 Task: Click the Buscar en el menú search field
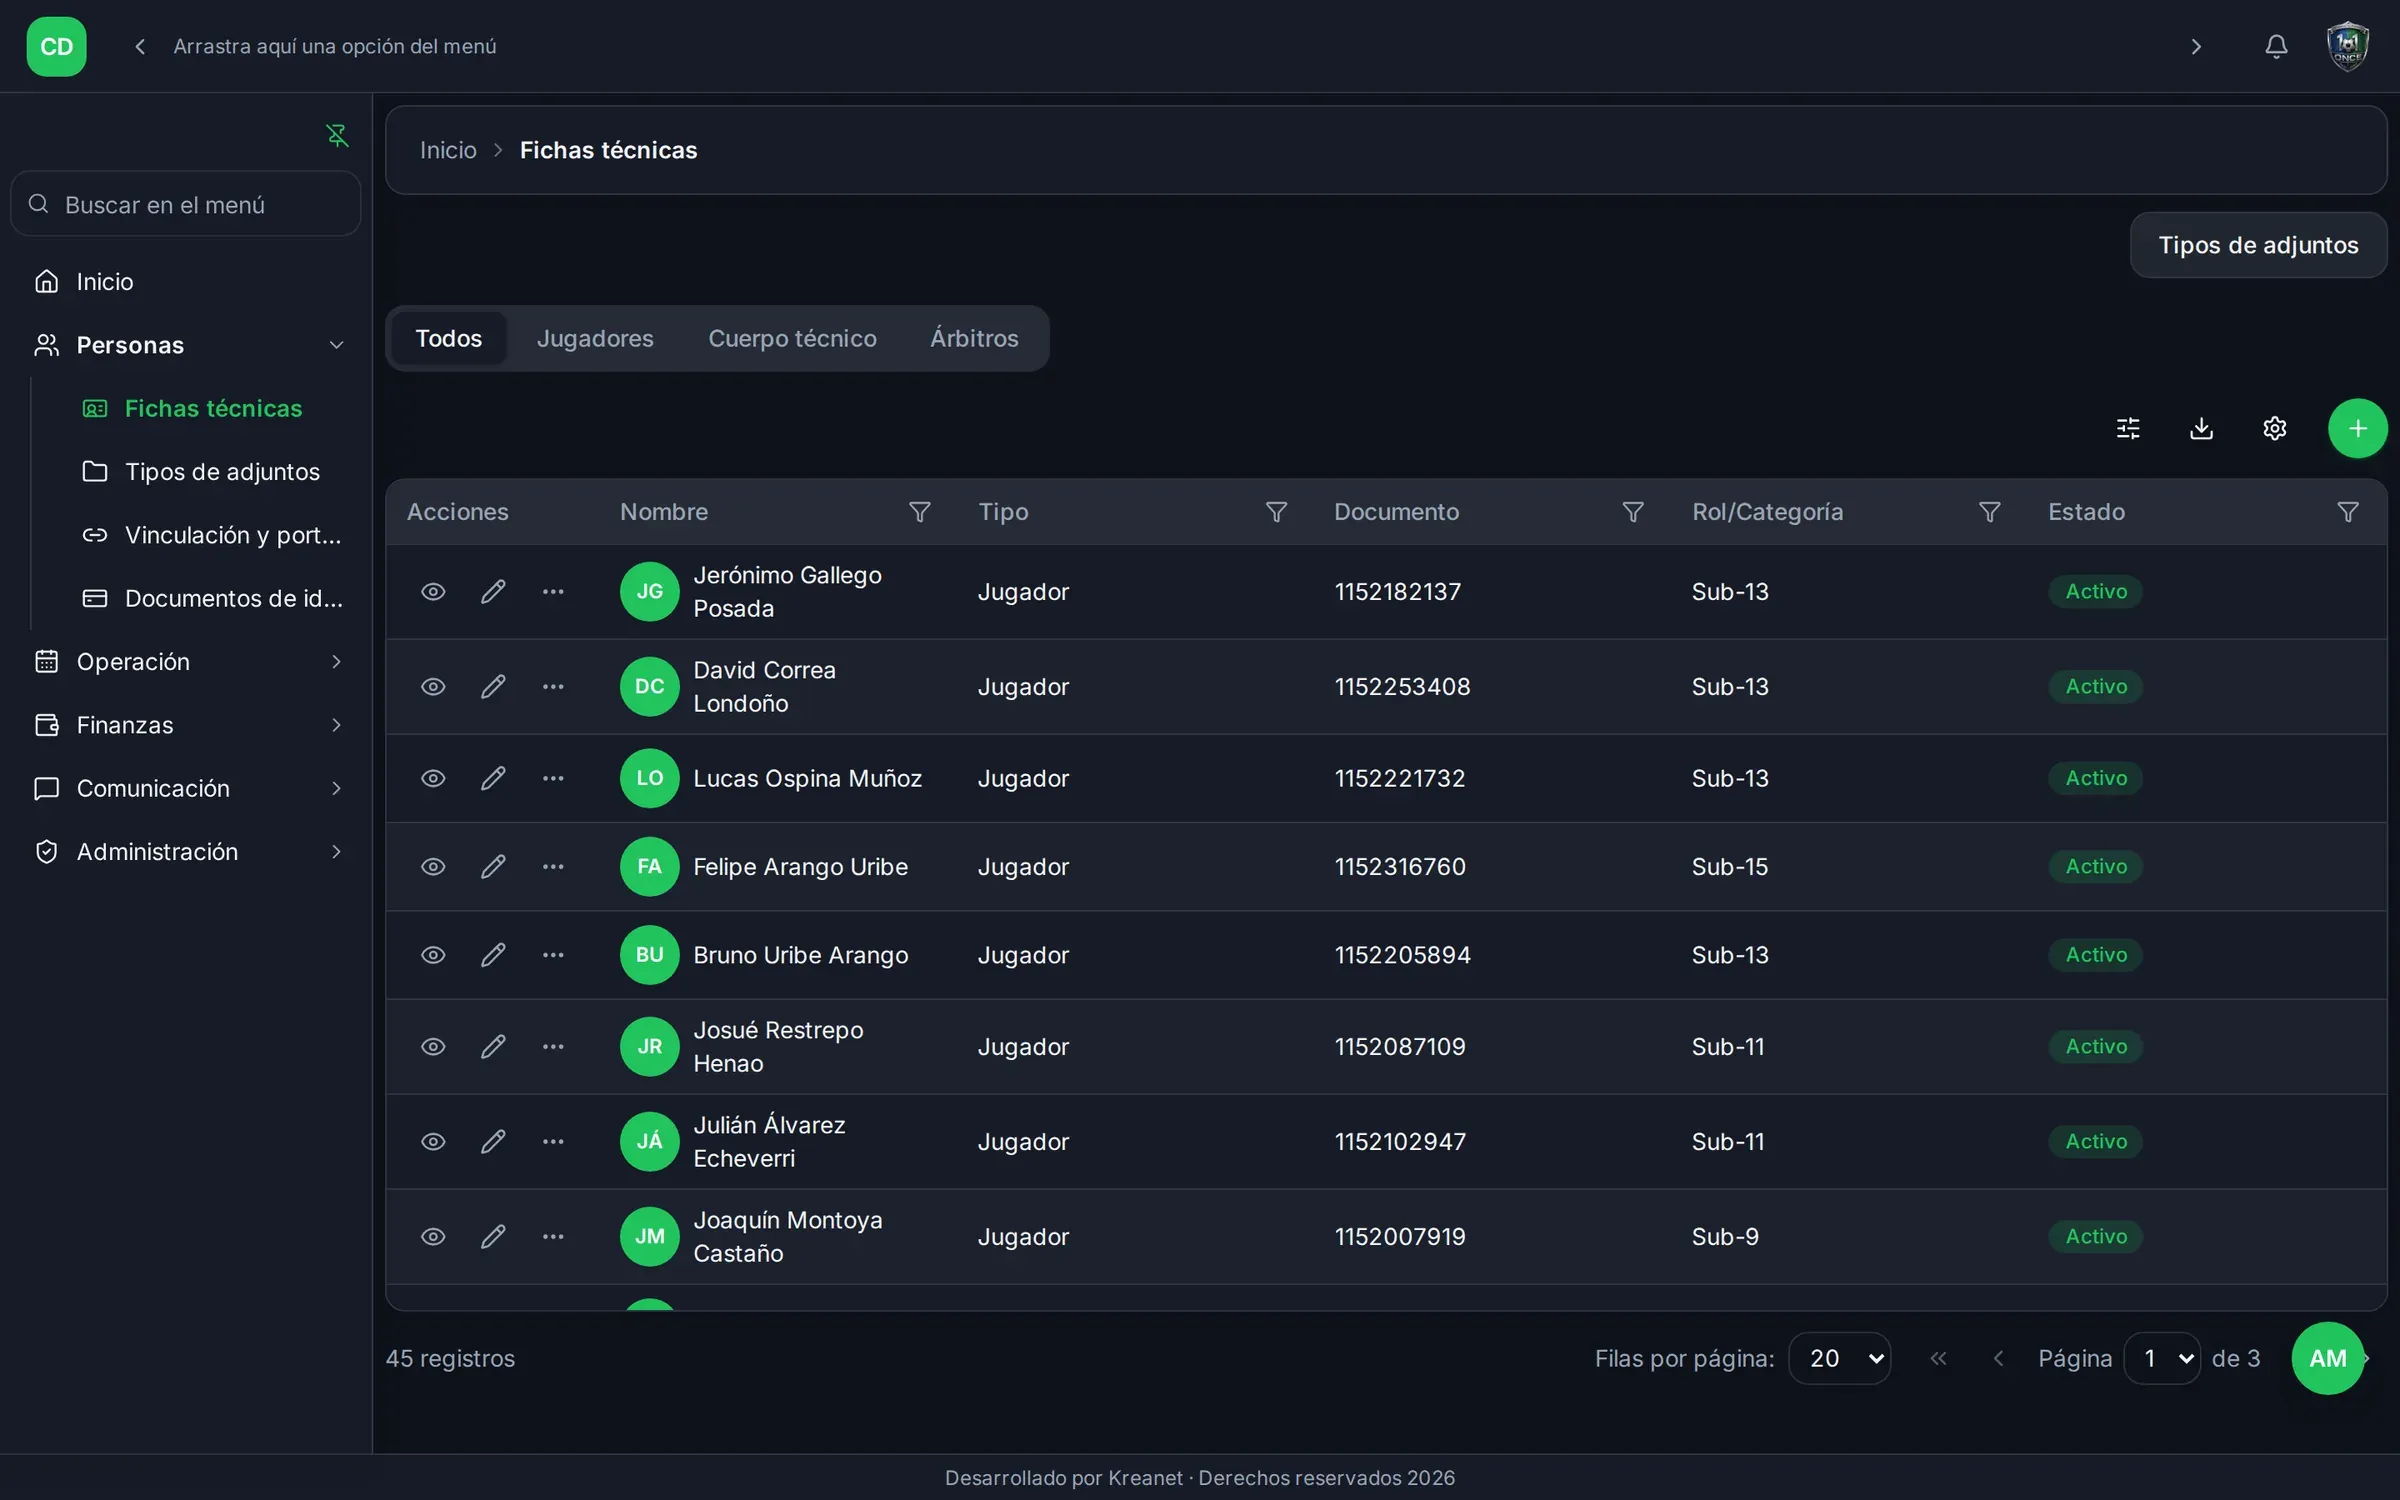[x=186, y=204]
